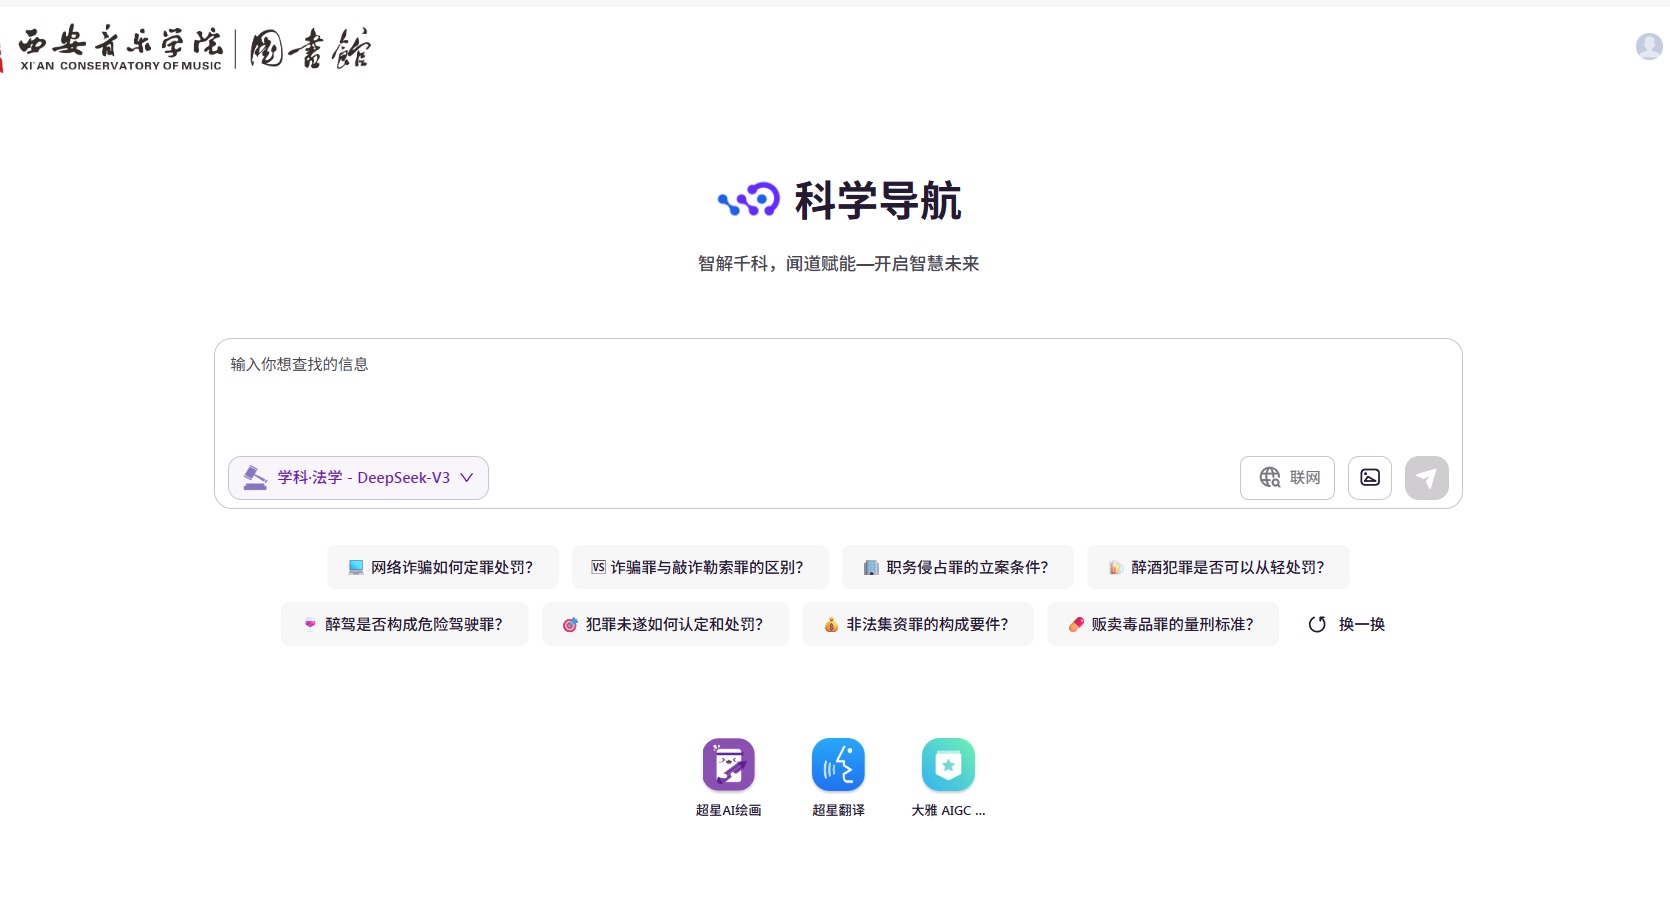This screenshot has width=1670, height=900.
Task: Select the 醉驾是否构成危险驾驶罪 question
Action: [404, 624]
